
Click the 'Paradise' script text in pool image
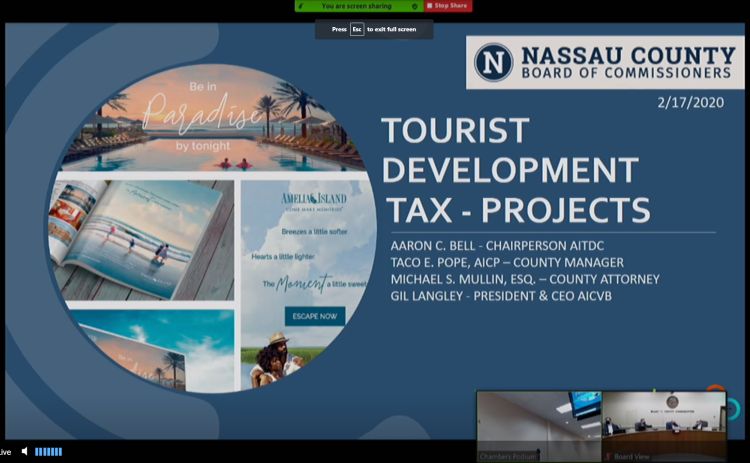tap(202, 113)
